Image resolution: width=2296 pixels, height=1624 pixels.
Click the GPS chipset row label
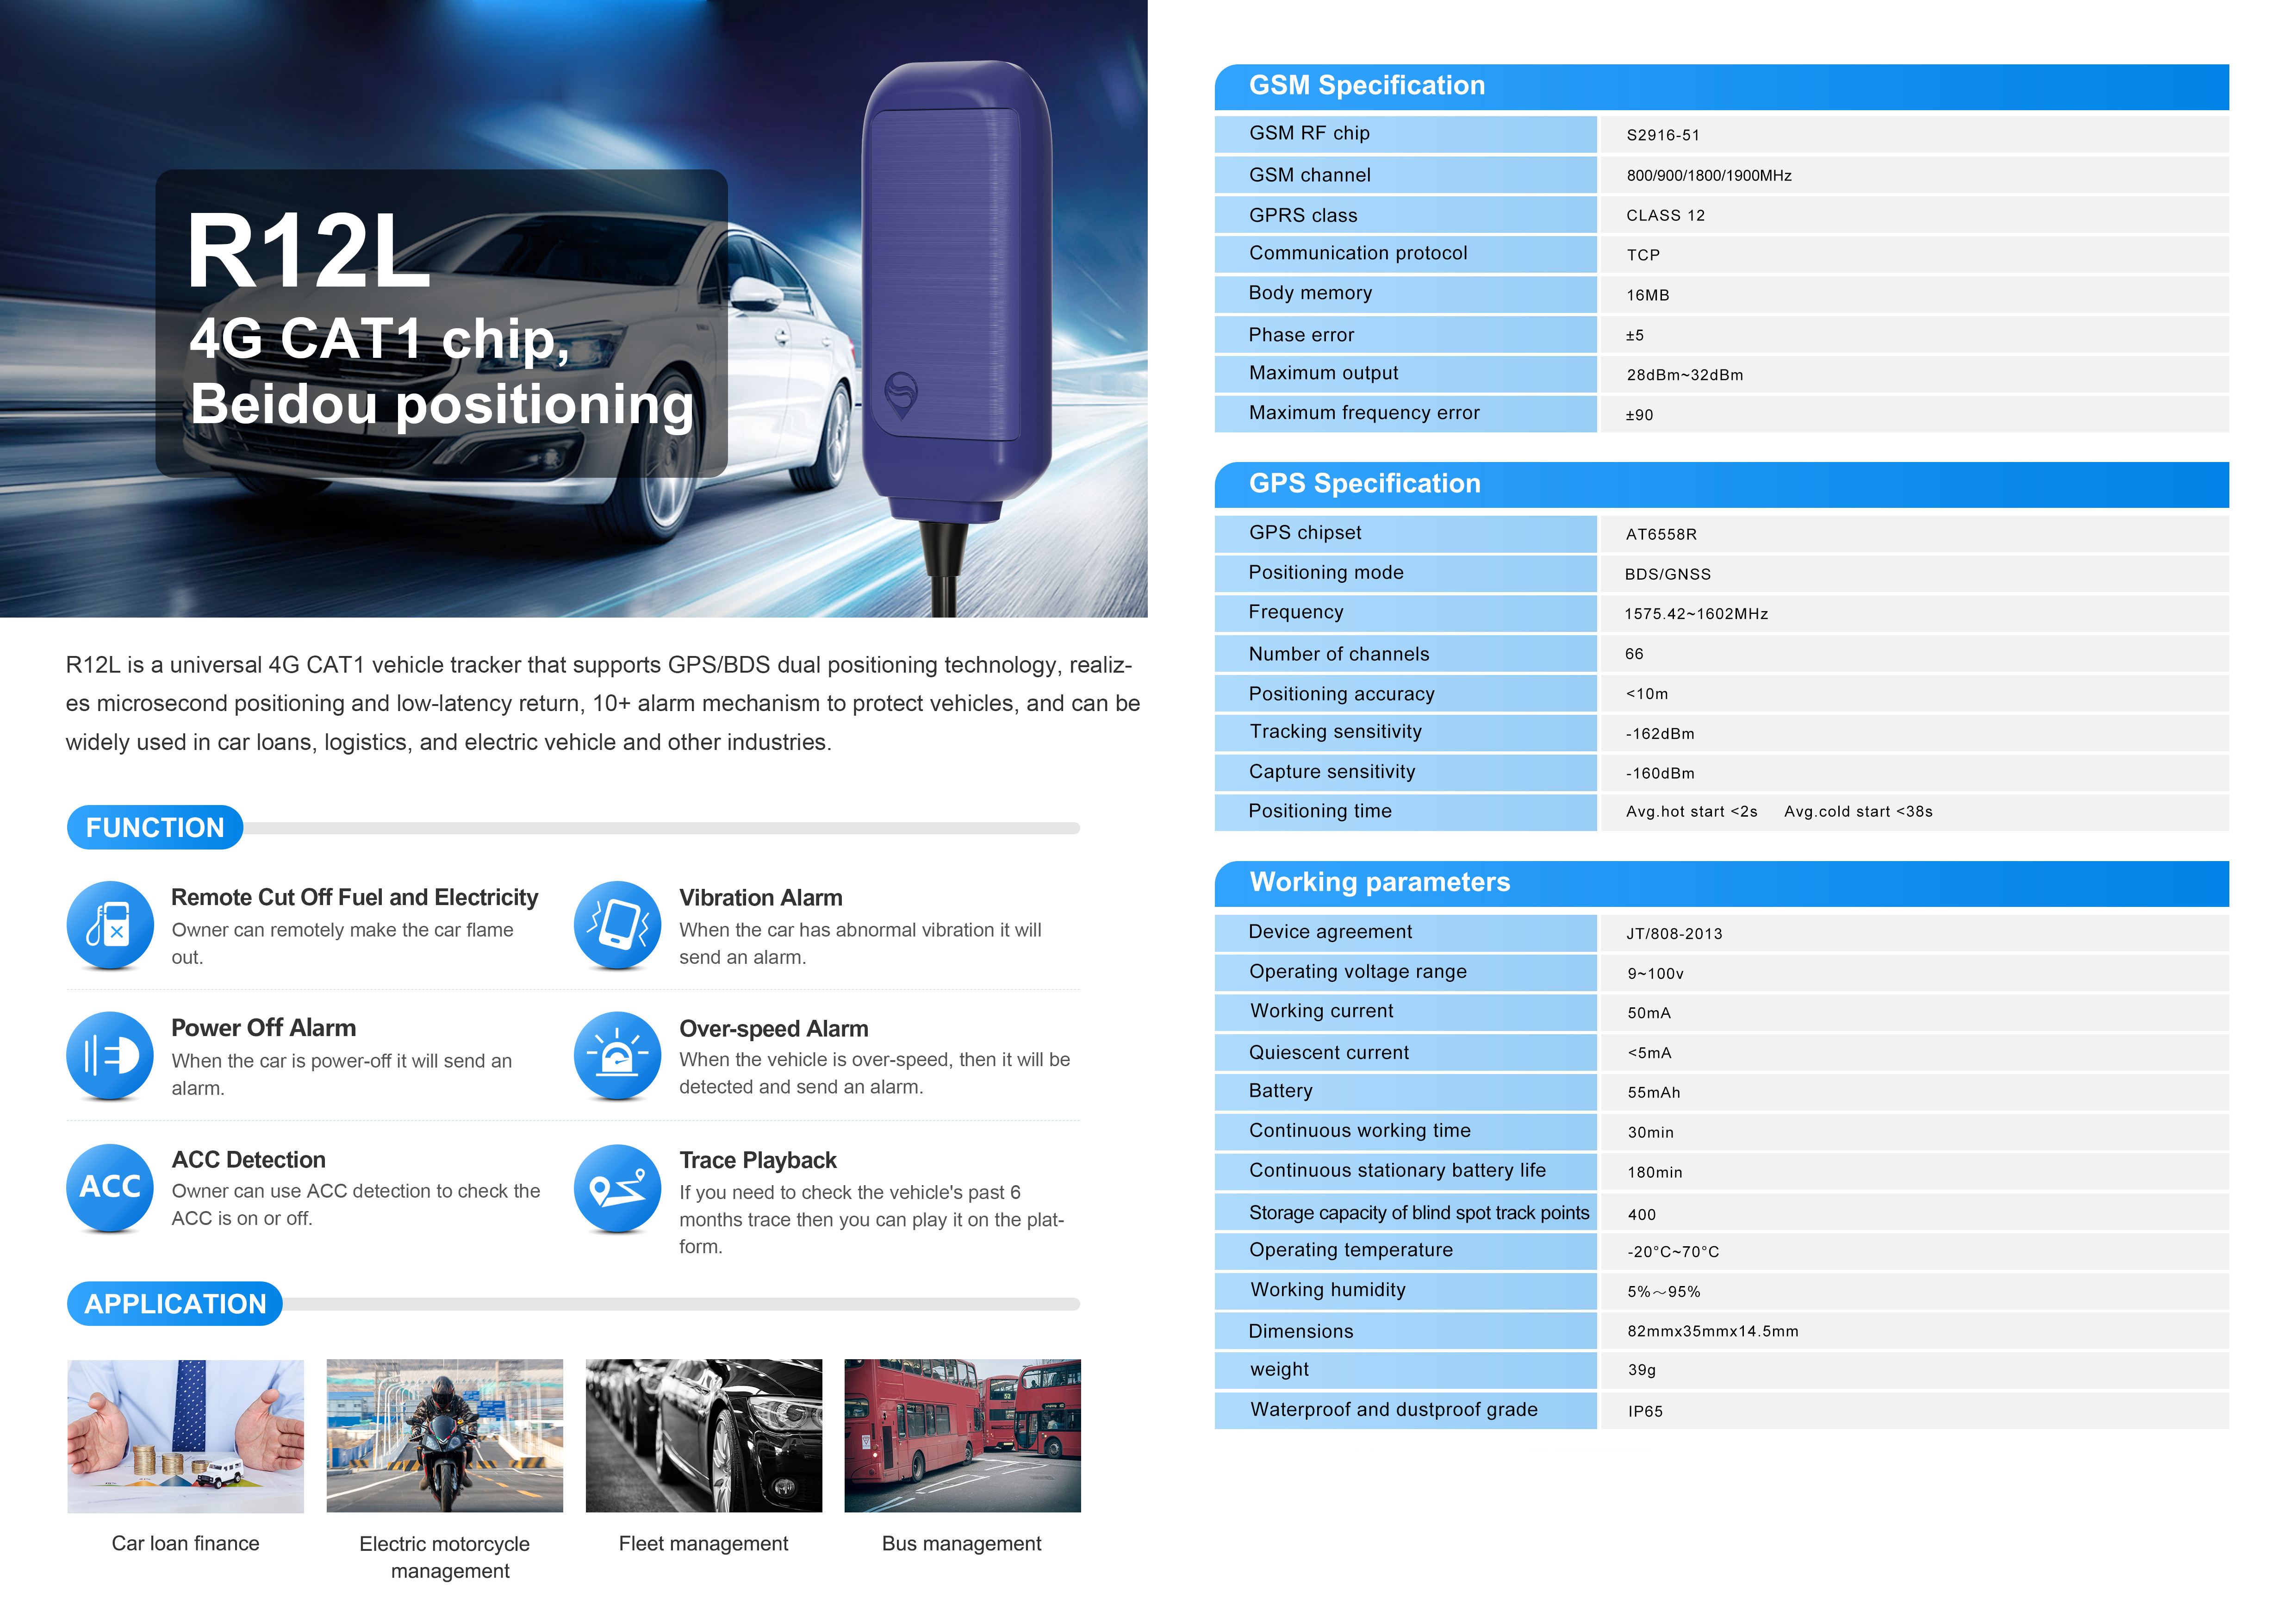pyautogui.click(x=1304, y=533)
